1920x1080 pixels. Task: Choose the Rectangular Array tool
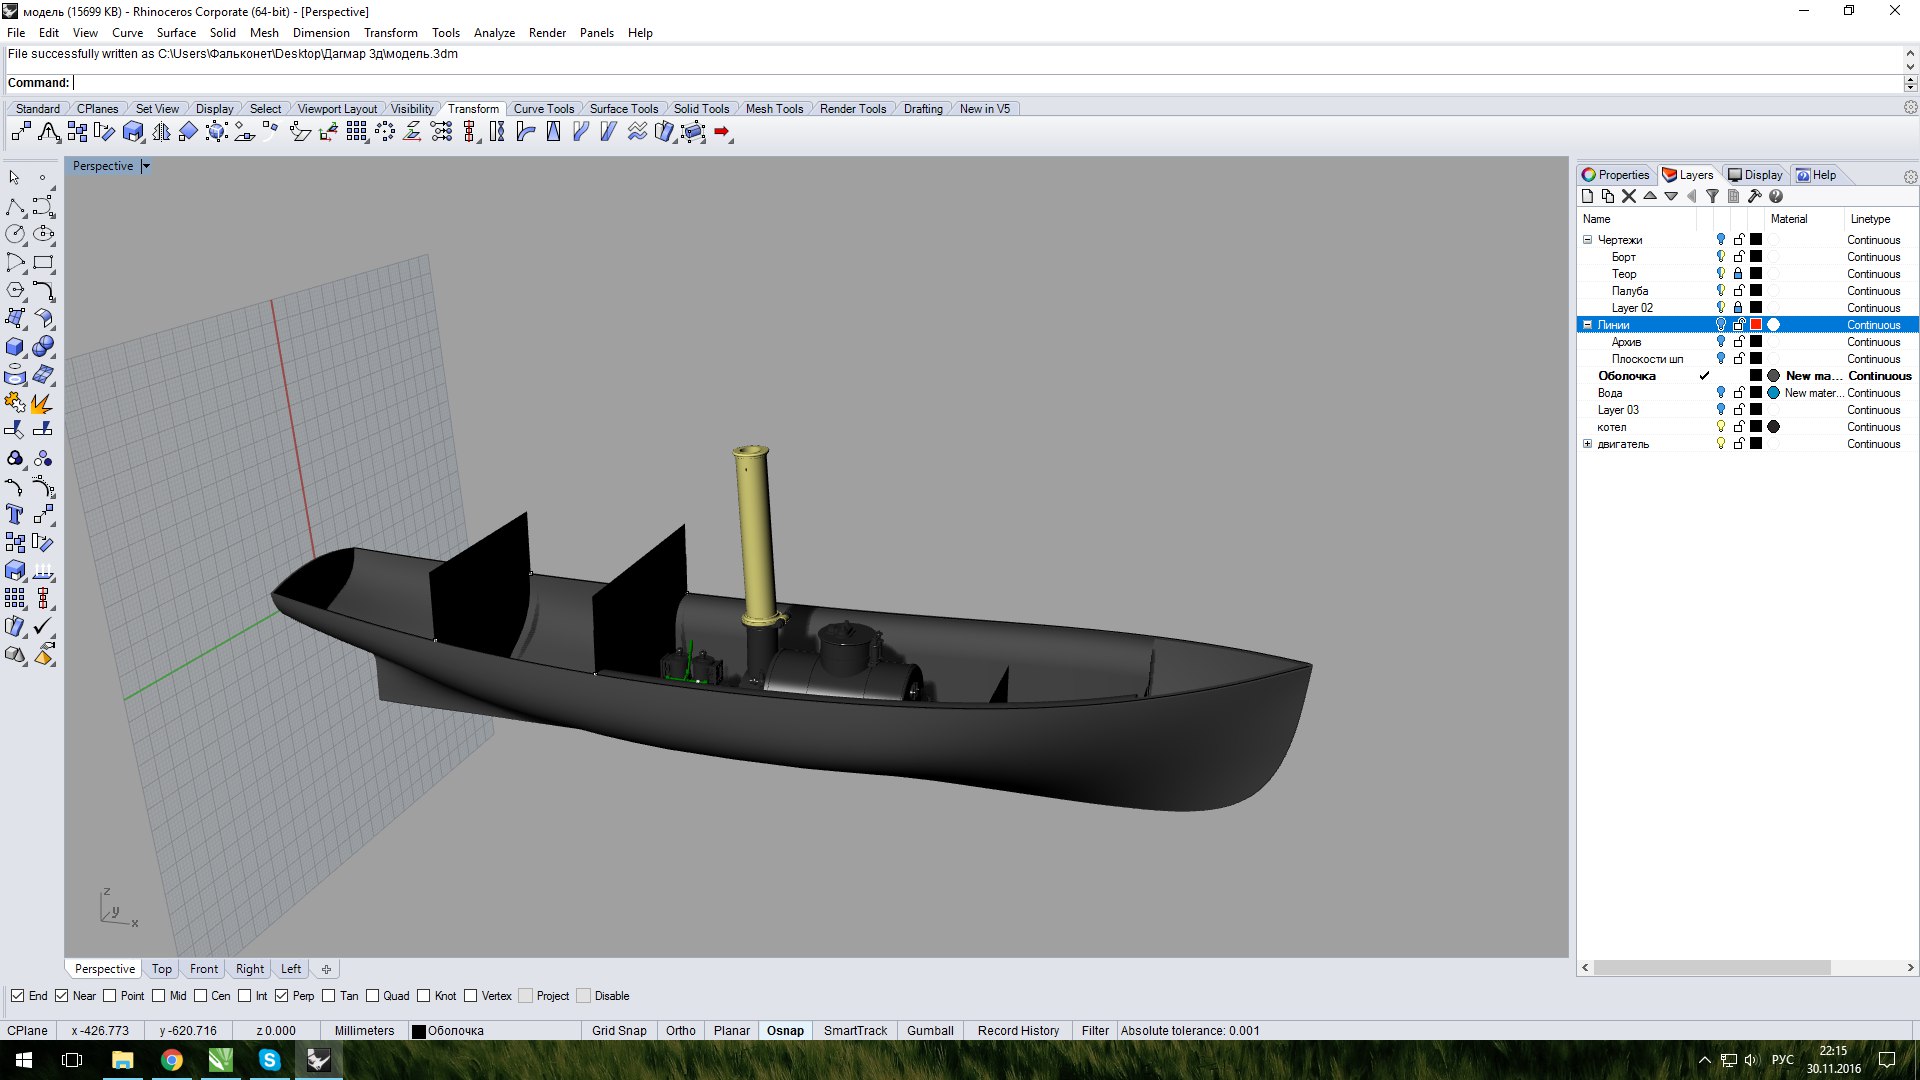tap(357, 132)
